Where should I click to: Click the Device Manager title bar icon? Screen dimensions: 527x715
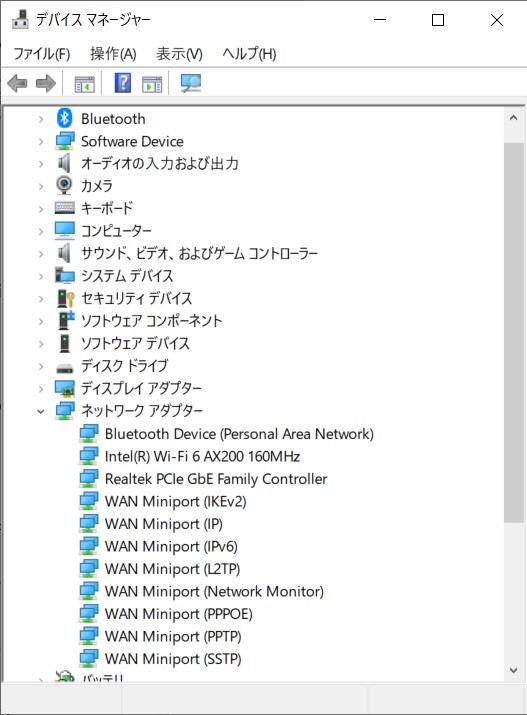coord(20,20)
